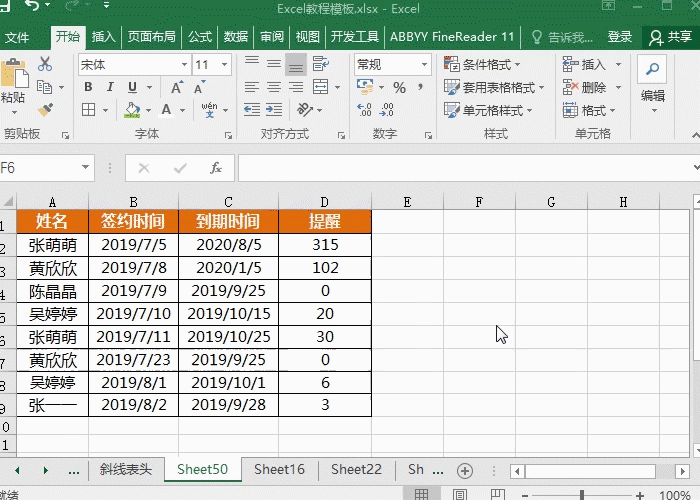Apply fill color bucket
The height and width of the screenshot is (500, 700).
pos(132,110)
